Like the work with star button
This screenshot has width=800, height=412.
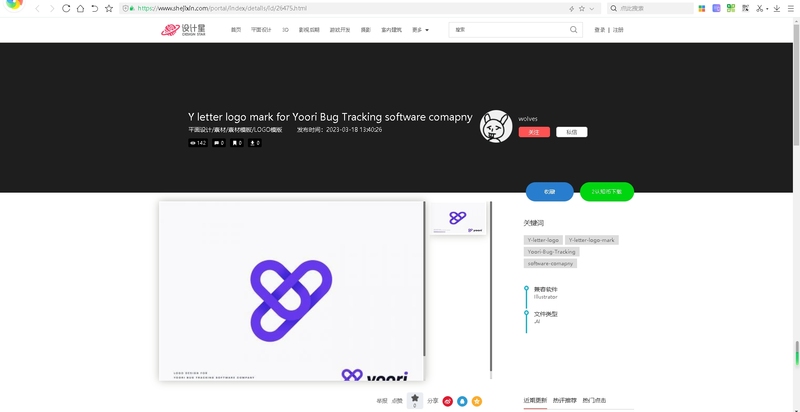click(415, 400)
